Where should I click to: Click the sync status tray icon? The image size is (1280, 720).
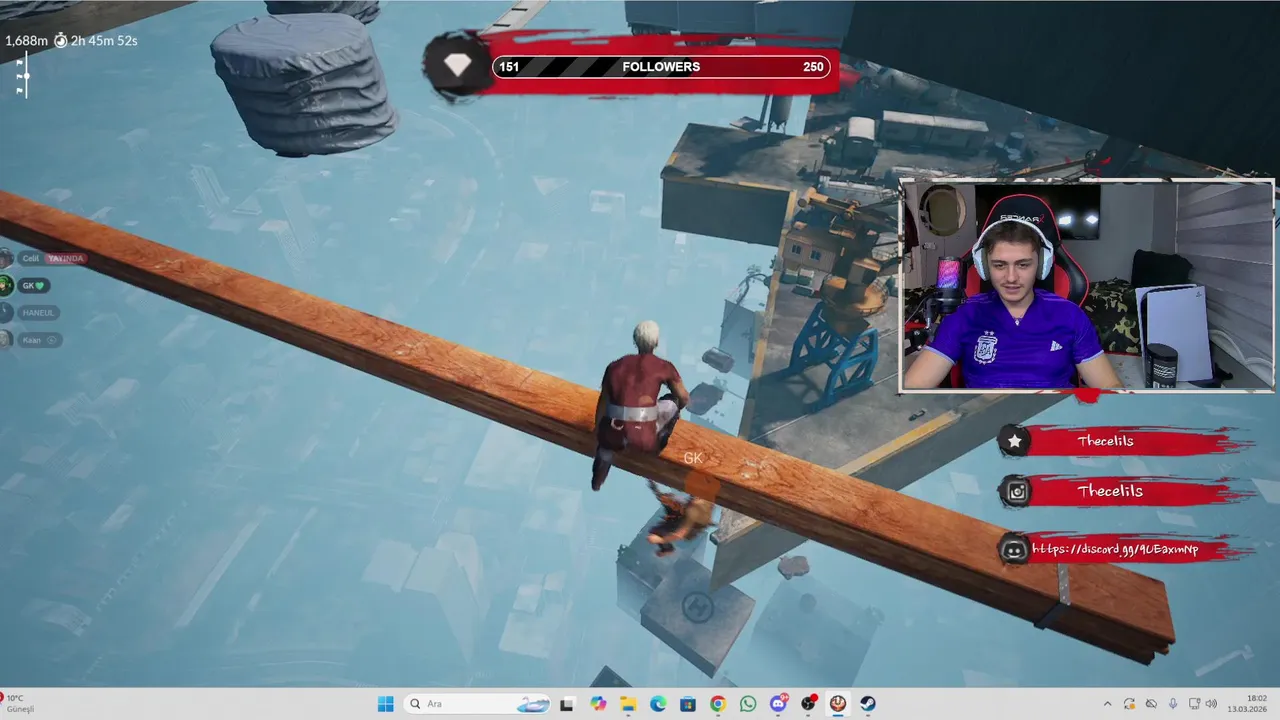point(1129,704)
